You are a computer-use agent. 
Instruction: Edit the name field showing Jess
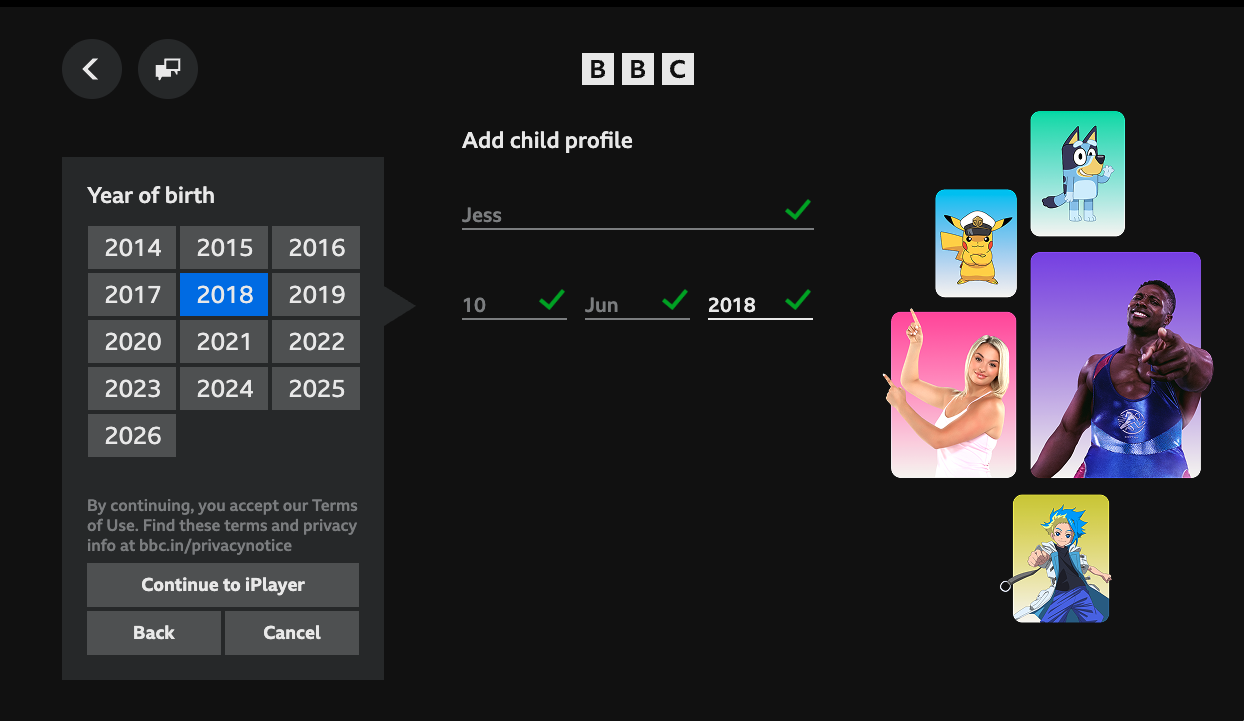tap(638, 213)
